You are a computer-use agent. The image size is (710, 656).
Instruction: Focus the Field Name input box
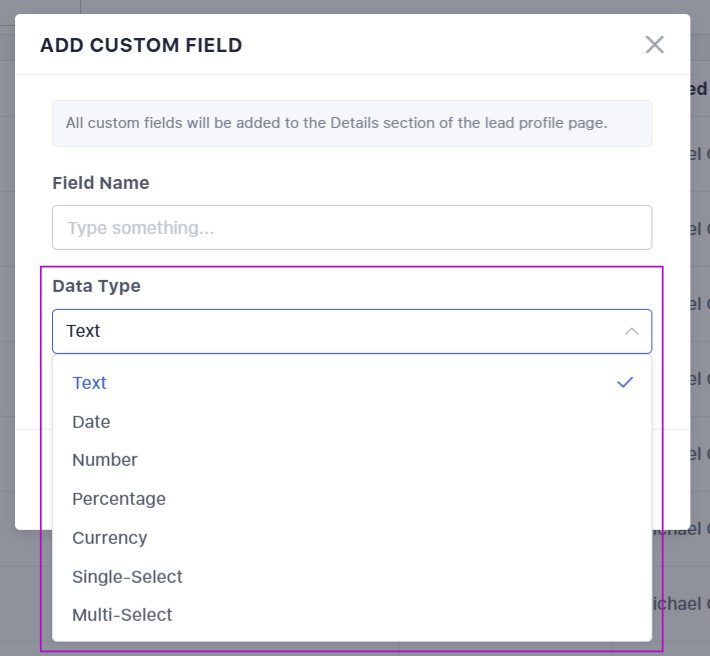point(351,228)
